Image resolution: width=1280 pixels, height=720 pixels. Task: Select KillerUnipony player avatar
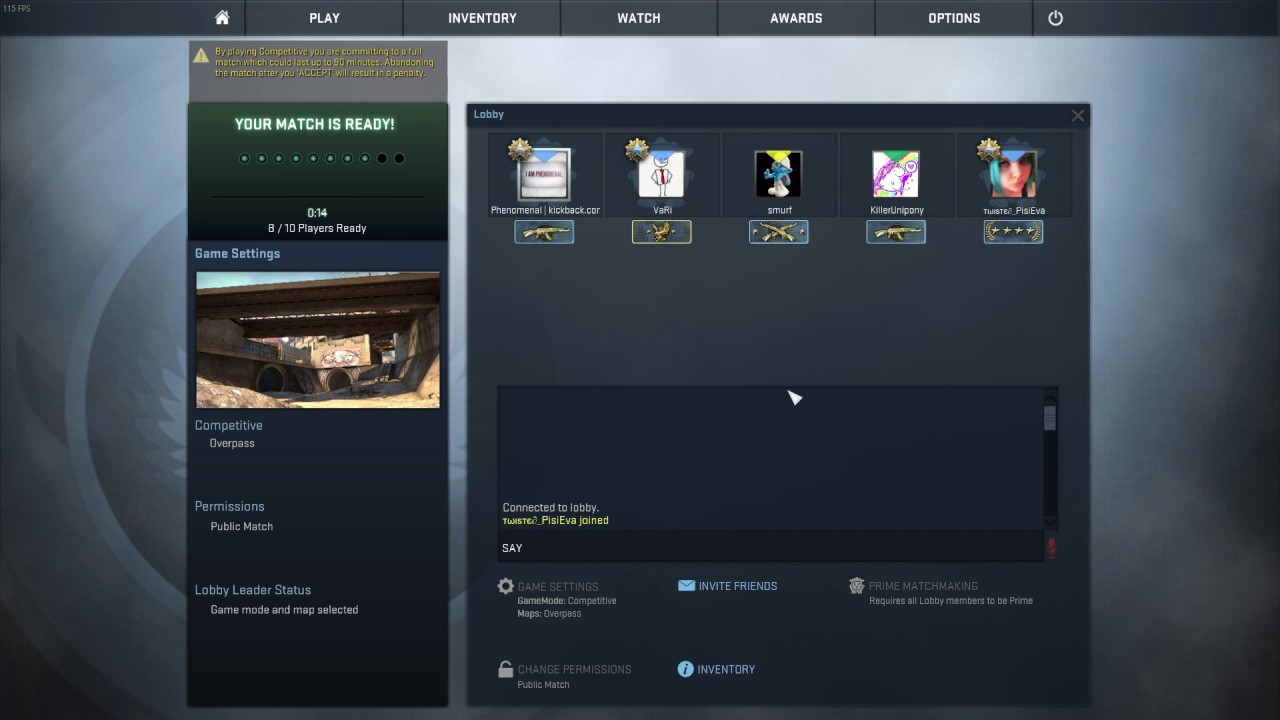[x=896, y=174]
